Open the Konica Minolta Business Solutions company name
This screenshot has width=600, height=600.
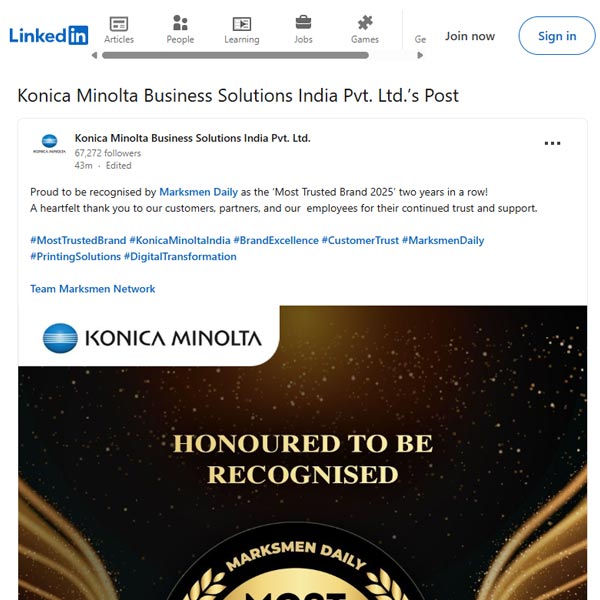click(192, 138)
